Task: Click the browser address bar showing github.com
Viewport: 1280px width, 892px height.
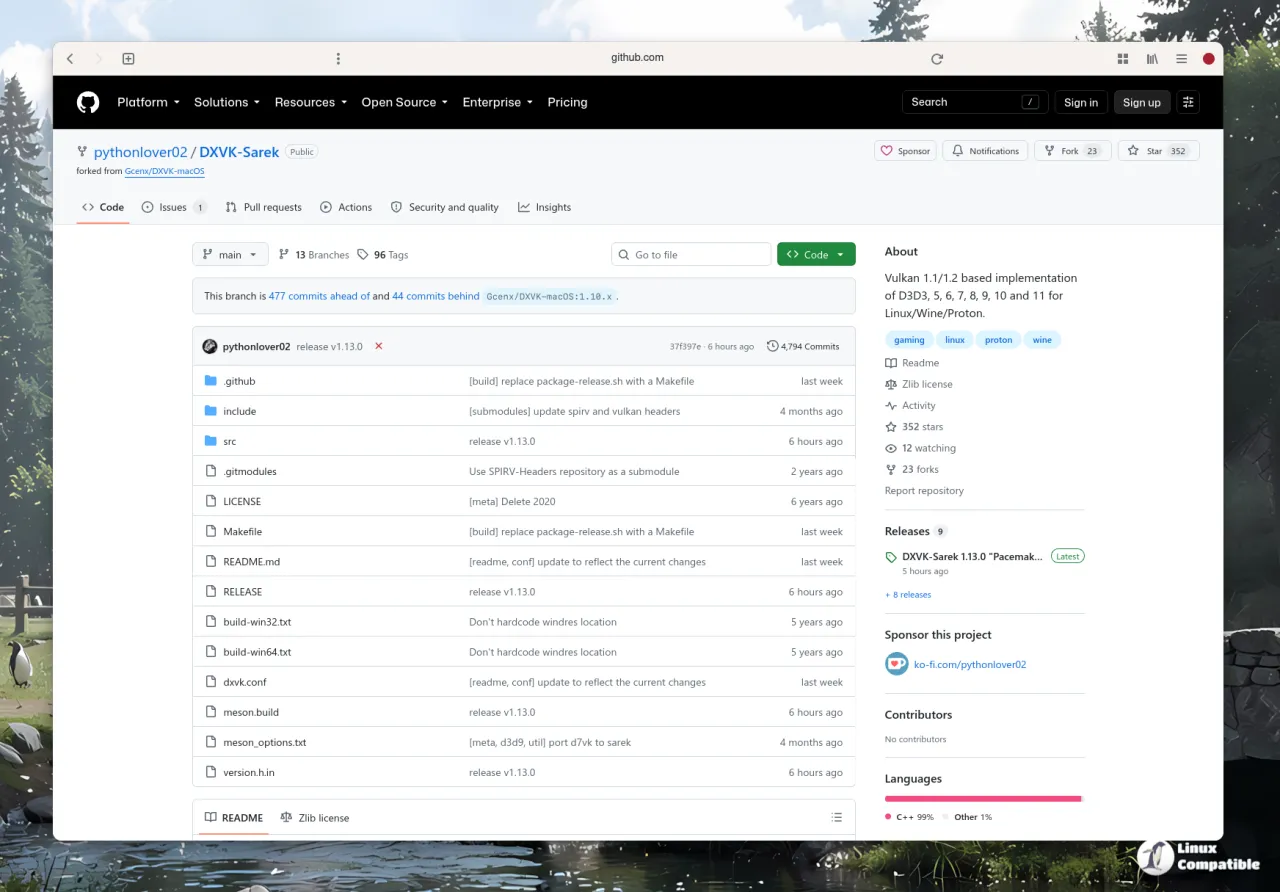Action: [x=637, y=58]
